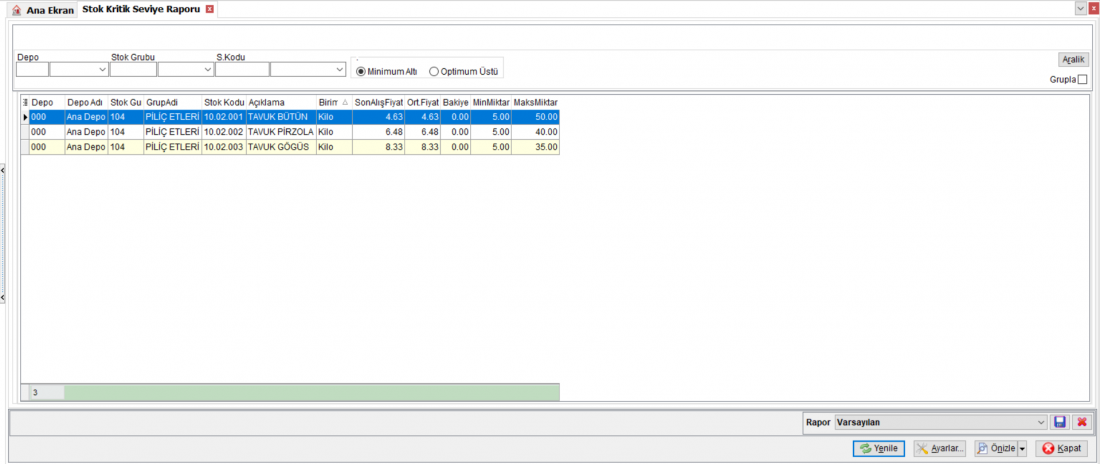Click the MinMiktar column header
1100x464 pixels.
491,102
